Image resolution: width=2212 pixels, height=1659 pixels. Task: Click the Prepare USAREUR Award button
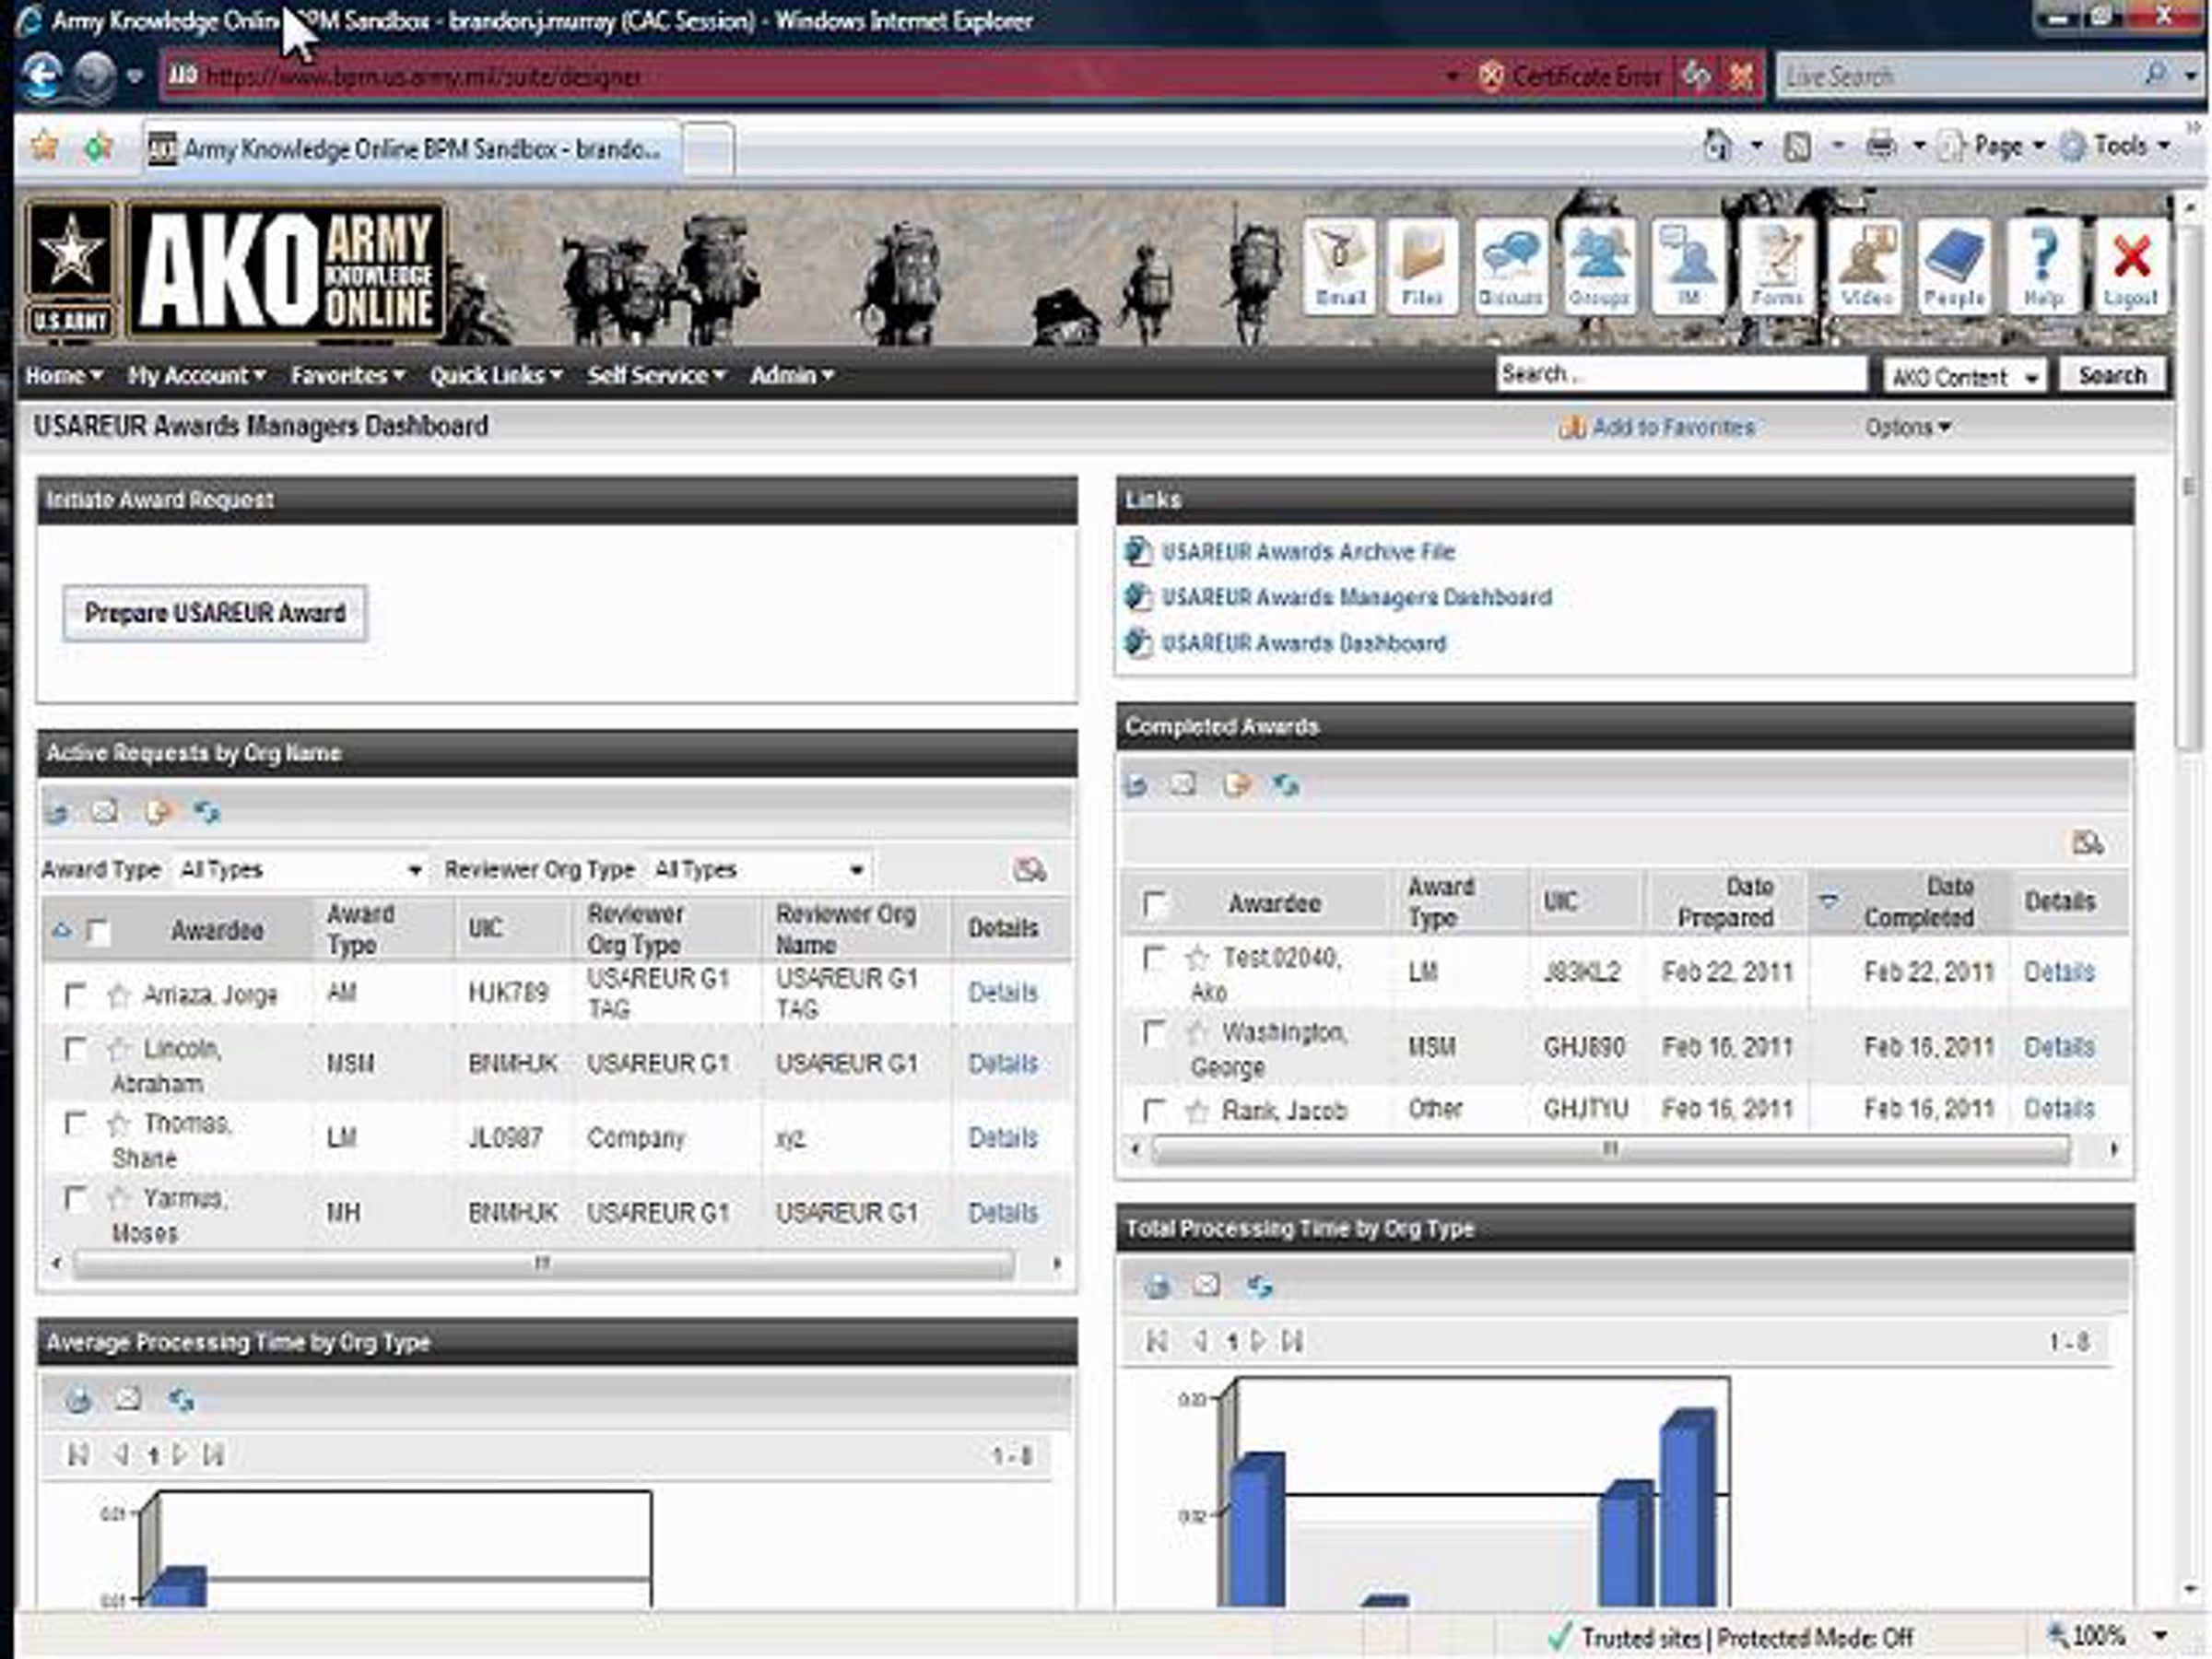coord(215,613)
